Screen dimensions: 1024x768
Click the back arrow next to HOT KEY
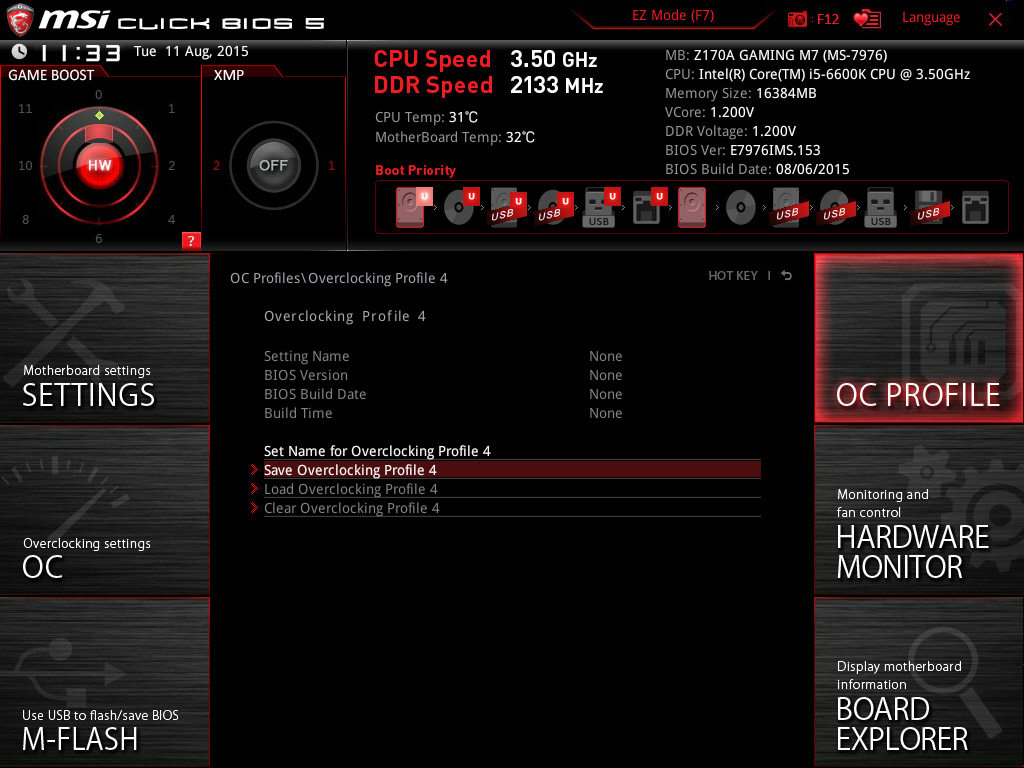[x=787, y=276]
